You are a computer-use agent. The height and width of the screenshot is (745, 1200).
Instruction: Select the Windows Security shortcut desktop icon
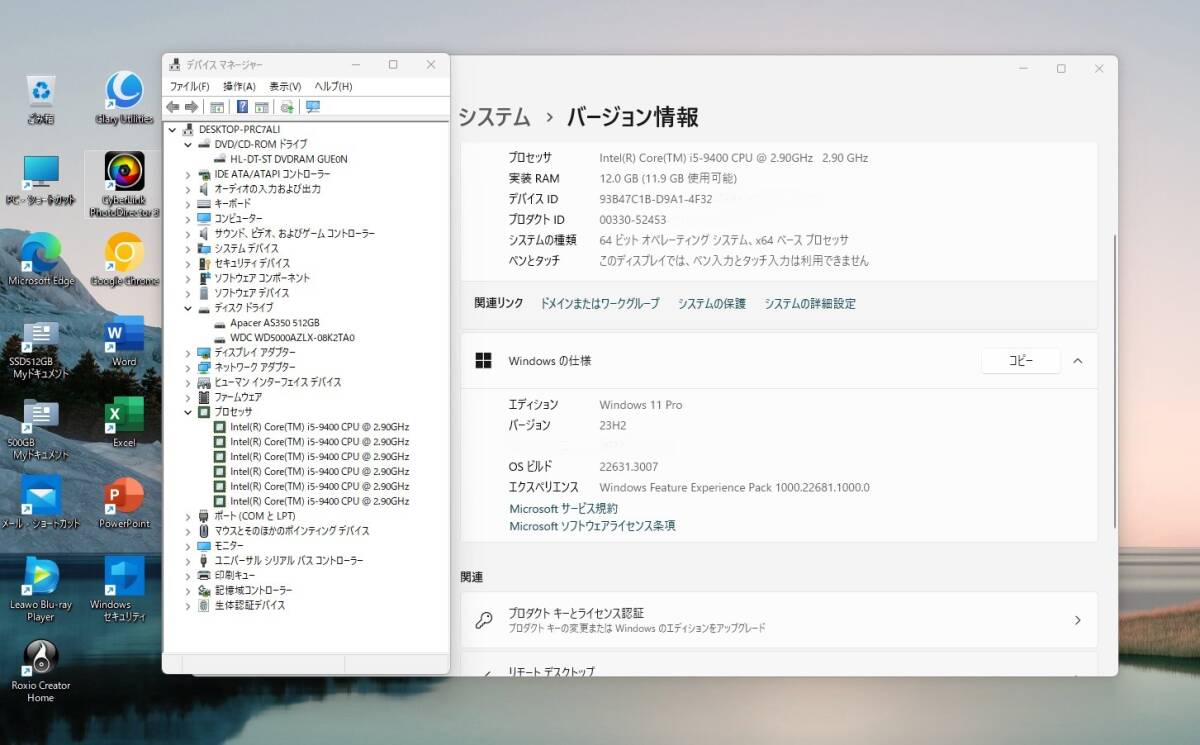click(124, 590)
